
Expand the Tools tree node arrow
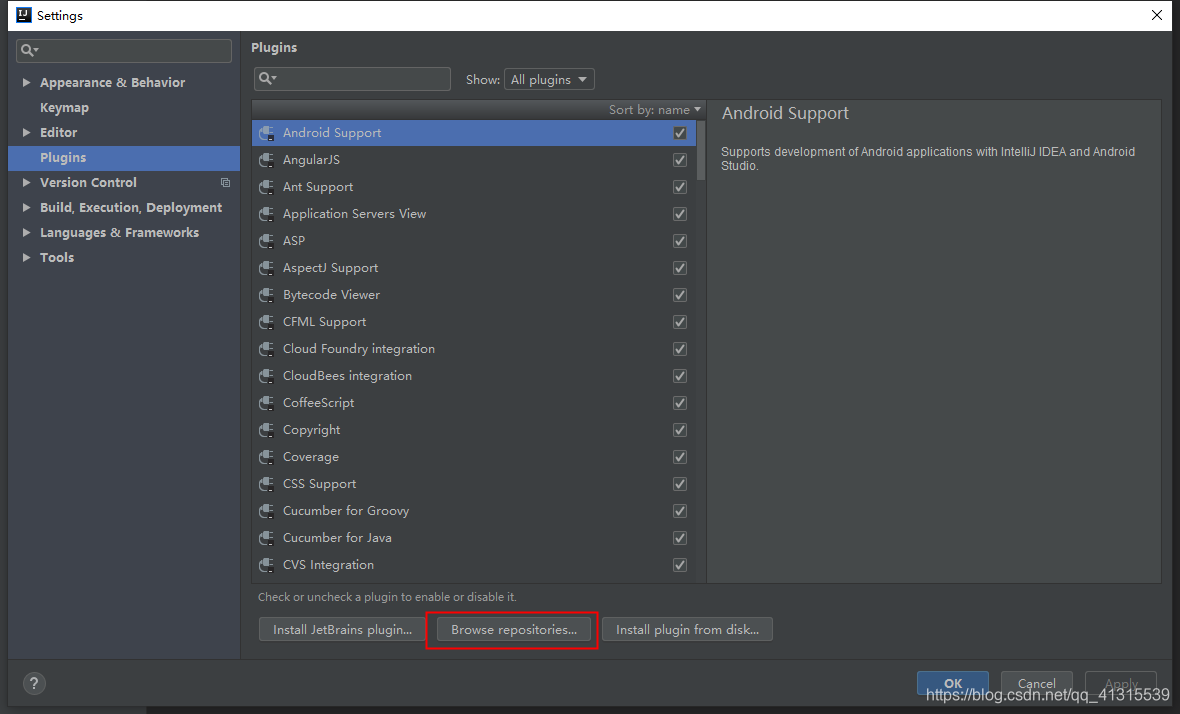tap(26, 257)
